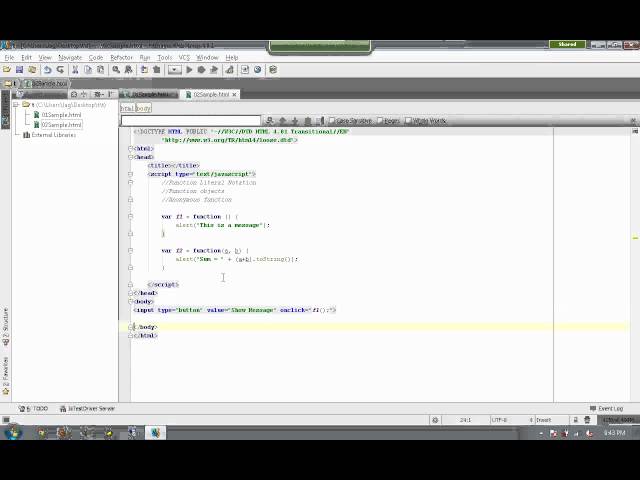This screenshot has height=480, width=640.
Task: Click the toolbar icon right of Debug
Action: [x=214, y=70]
